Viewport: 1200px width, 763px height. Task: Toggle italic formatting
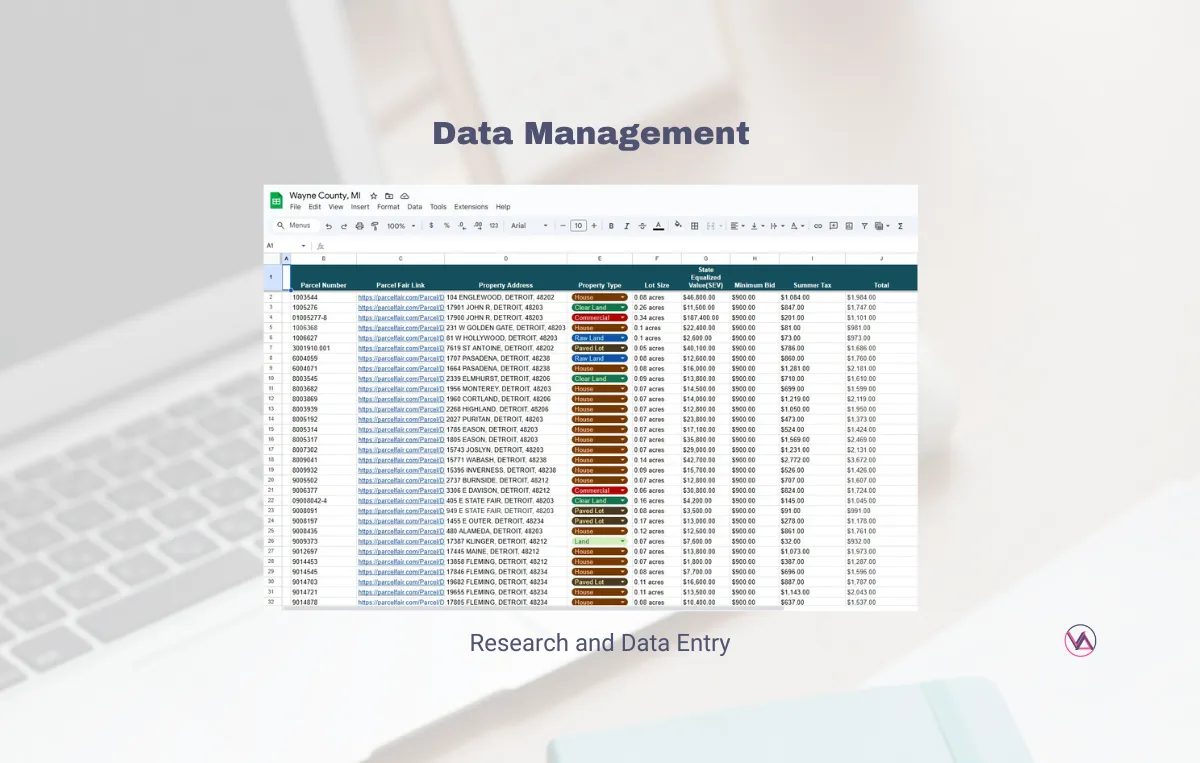[627, 226]
